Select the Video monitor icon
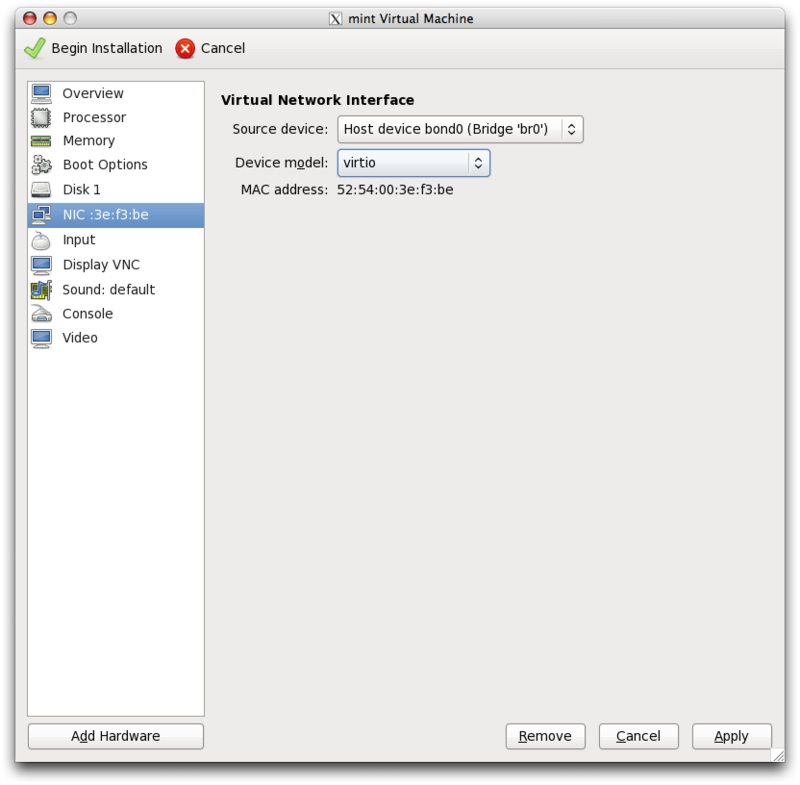This screenshot has width=800, height=785. [x=41, y=338]
